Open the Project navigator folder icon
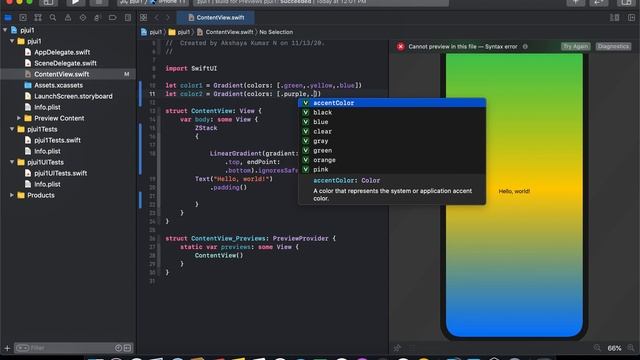This screenshot has width=640, height=360. 8,18
